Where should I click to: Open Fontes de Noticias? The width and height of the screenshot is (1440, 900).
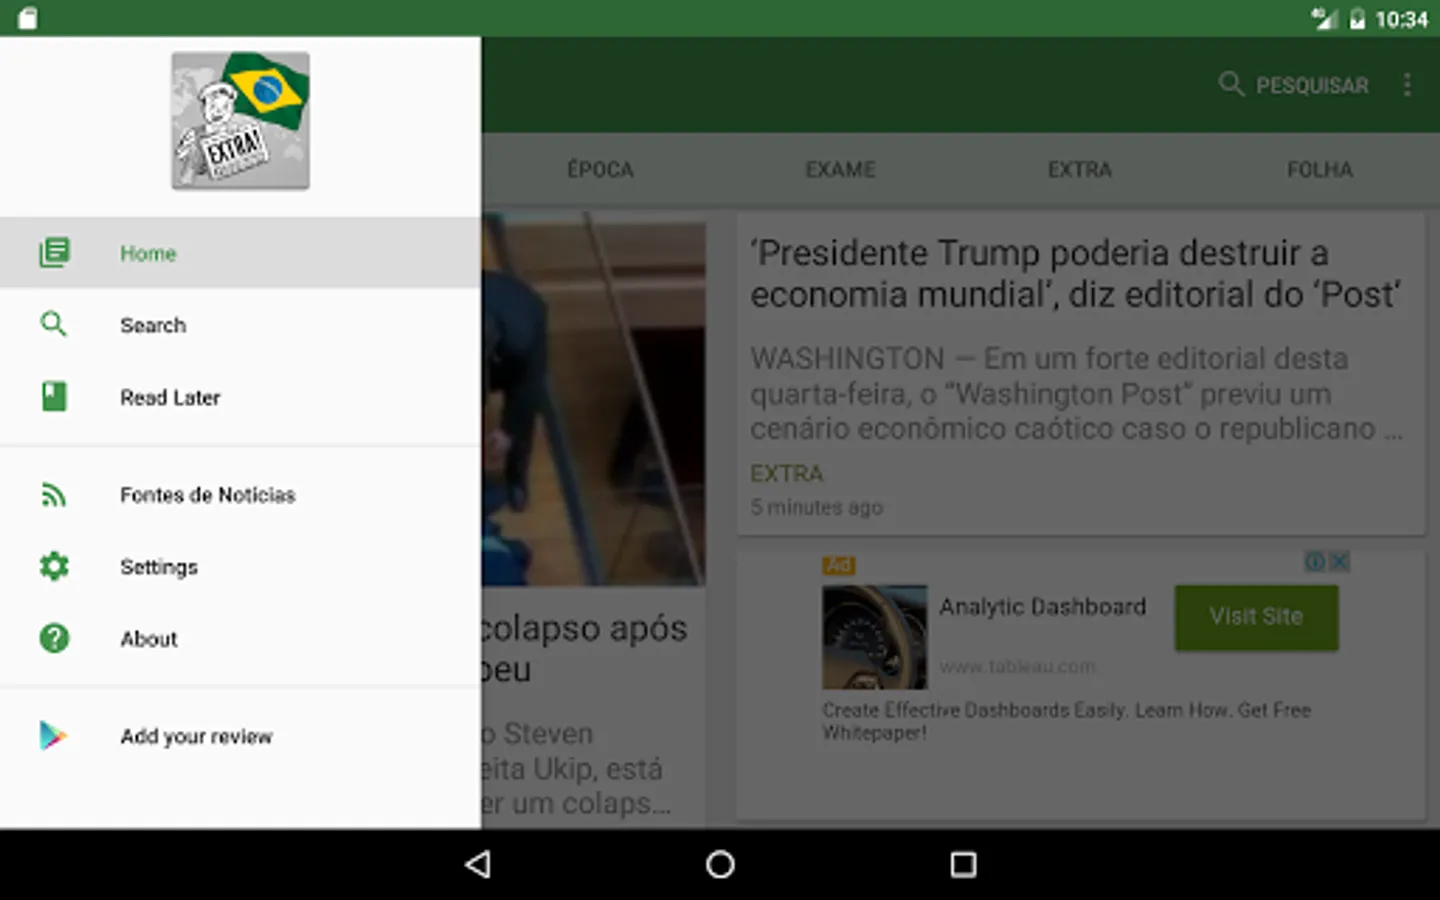(x=240, y=495)
